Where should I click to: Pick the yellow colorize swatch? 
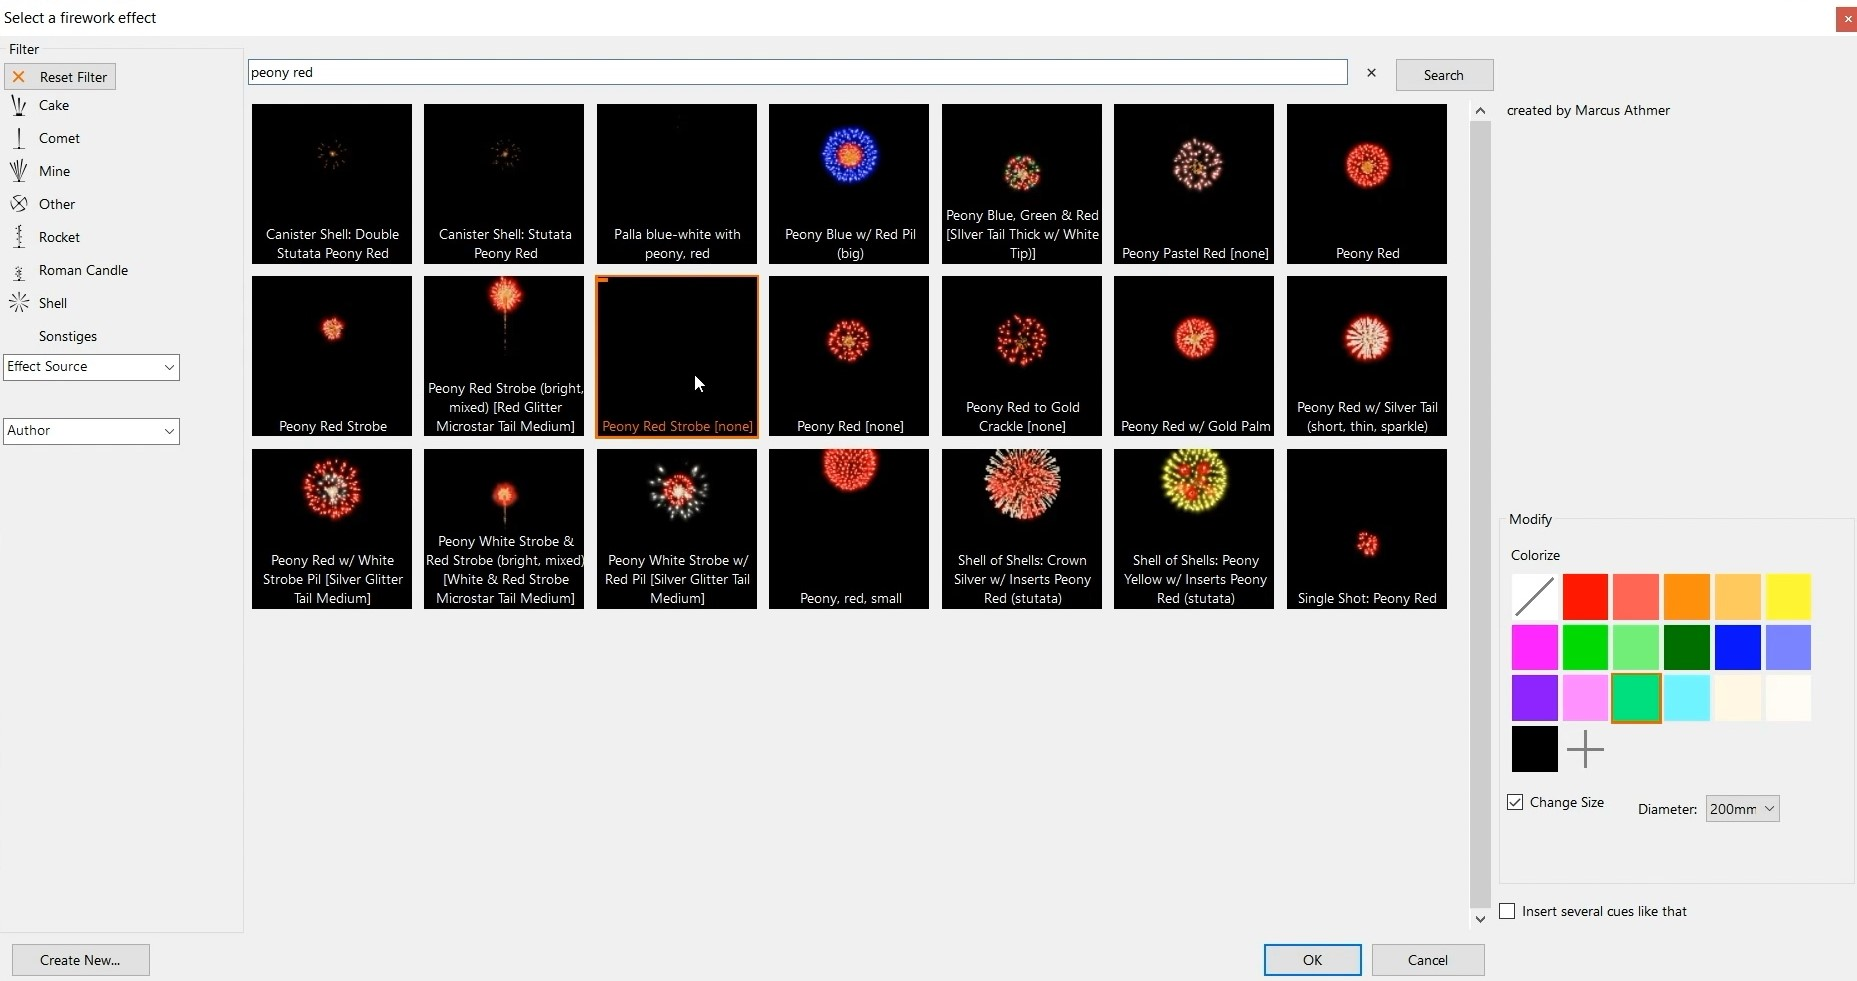point(1788,597)
